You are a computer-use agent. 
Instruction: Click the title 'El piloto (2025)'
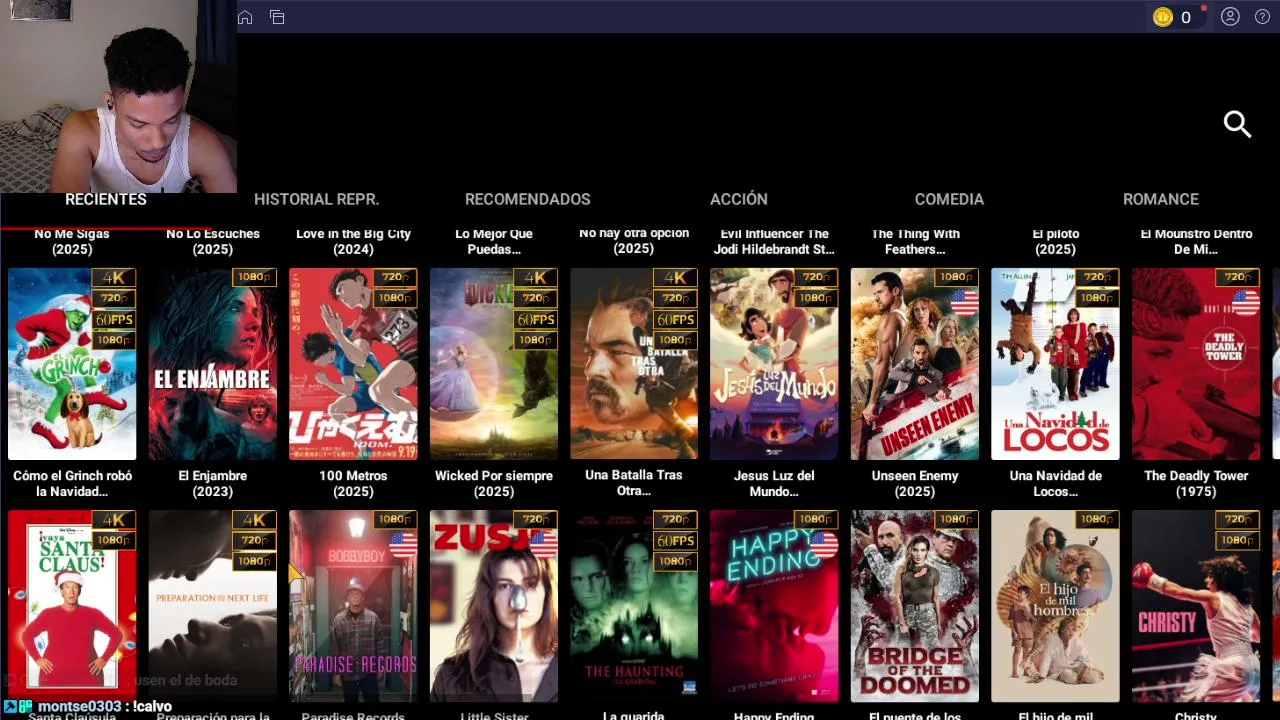pos(1055,241)
